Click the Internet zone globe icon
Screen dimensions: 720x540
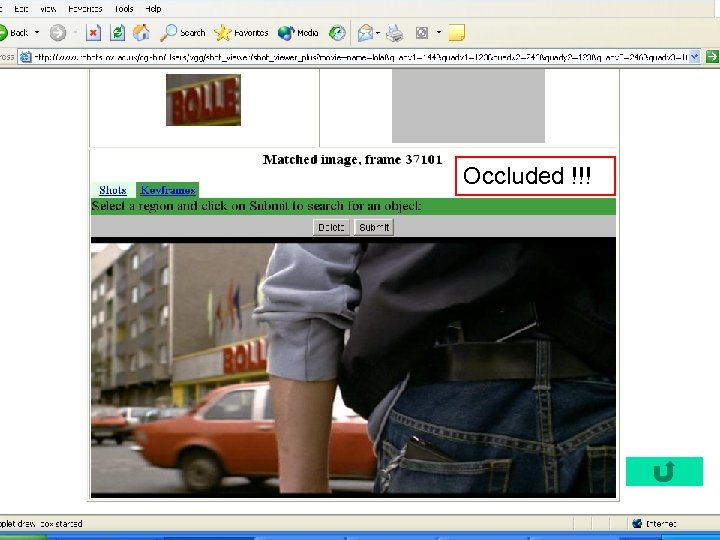point(637,523)
